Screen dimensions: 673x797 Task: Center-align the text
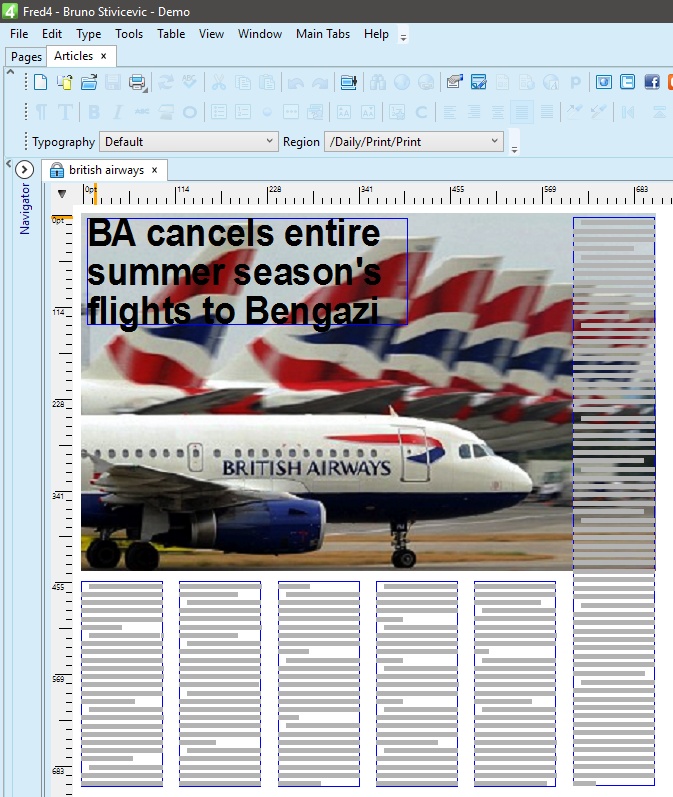pyautogui.click(x=498, y=112)
